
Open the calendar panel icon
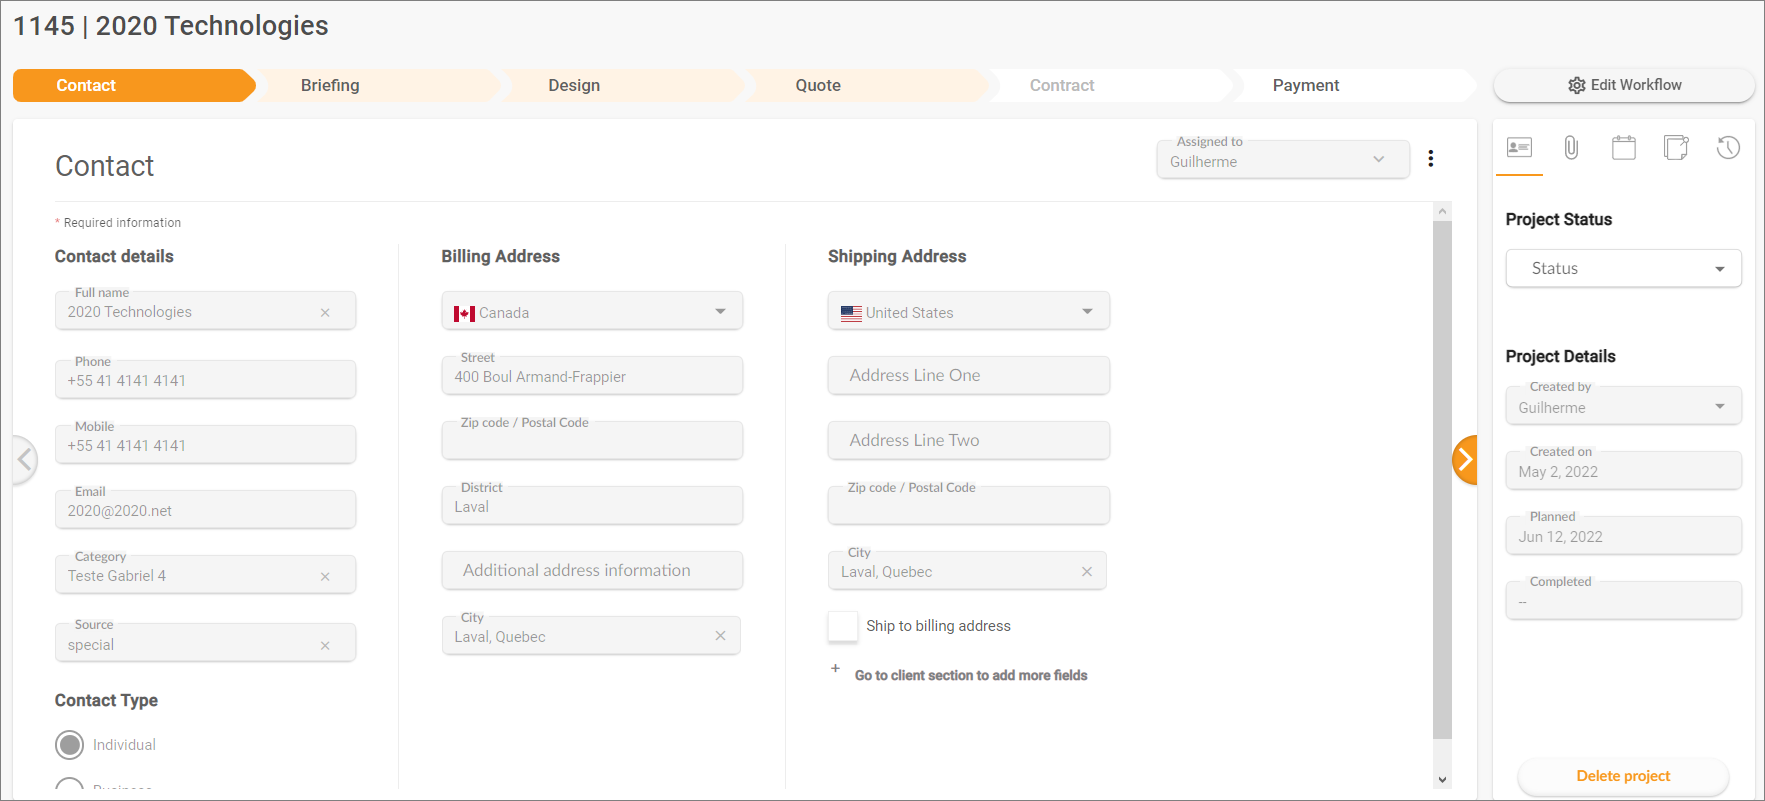point(1624,149)
